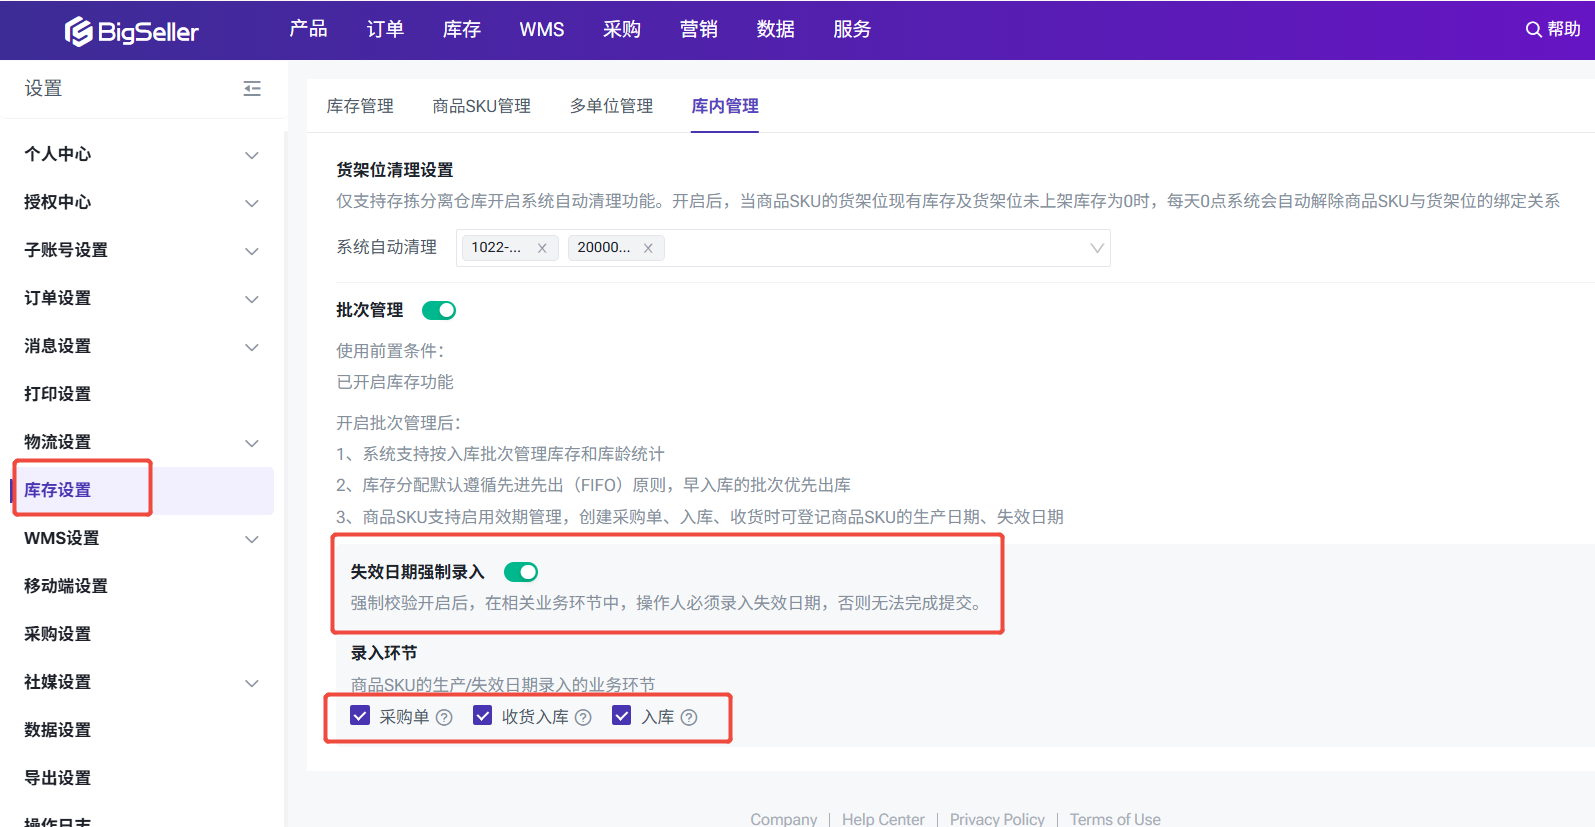Click help icon next to 入库
The image size is (1595, 827).
point(689,717)
